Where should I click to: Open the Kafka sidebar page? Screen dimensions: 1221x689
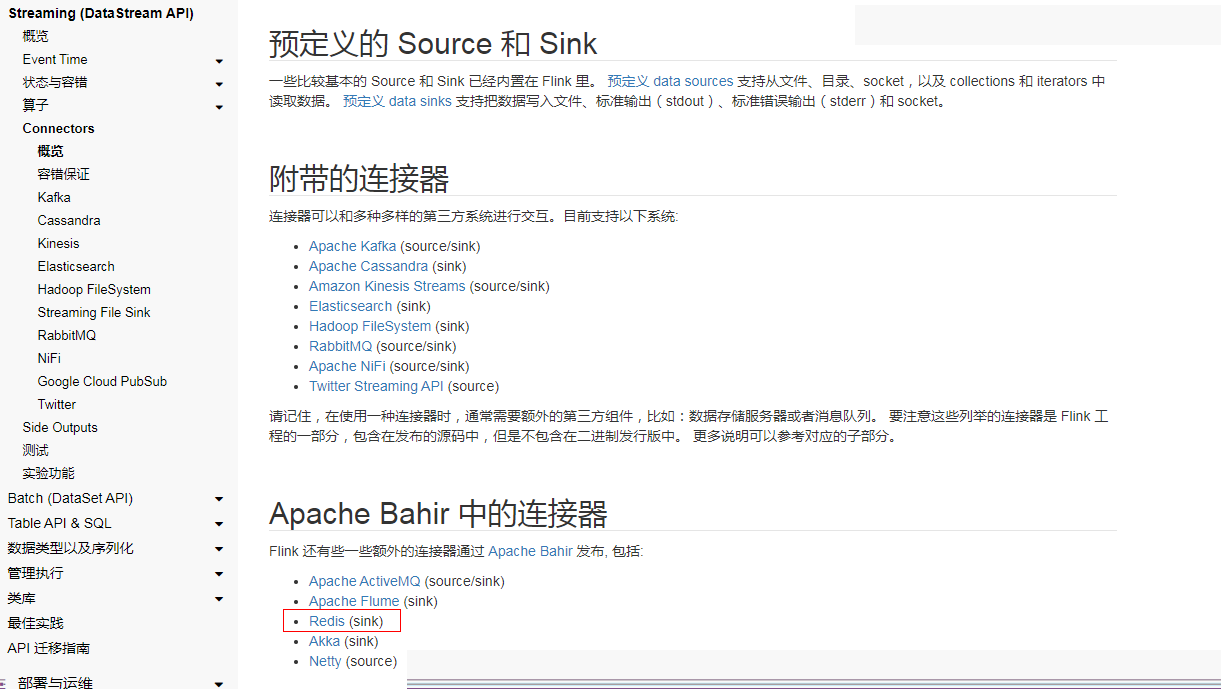(54, 197)
